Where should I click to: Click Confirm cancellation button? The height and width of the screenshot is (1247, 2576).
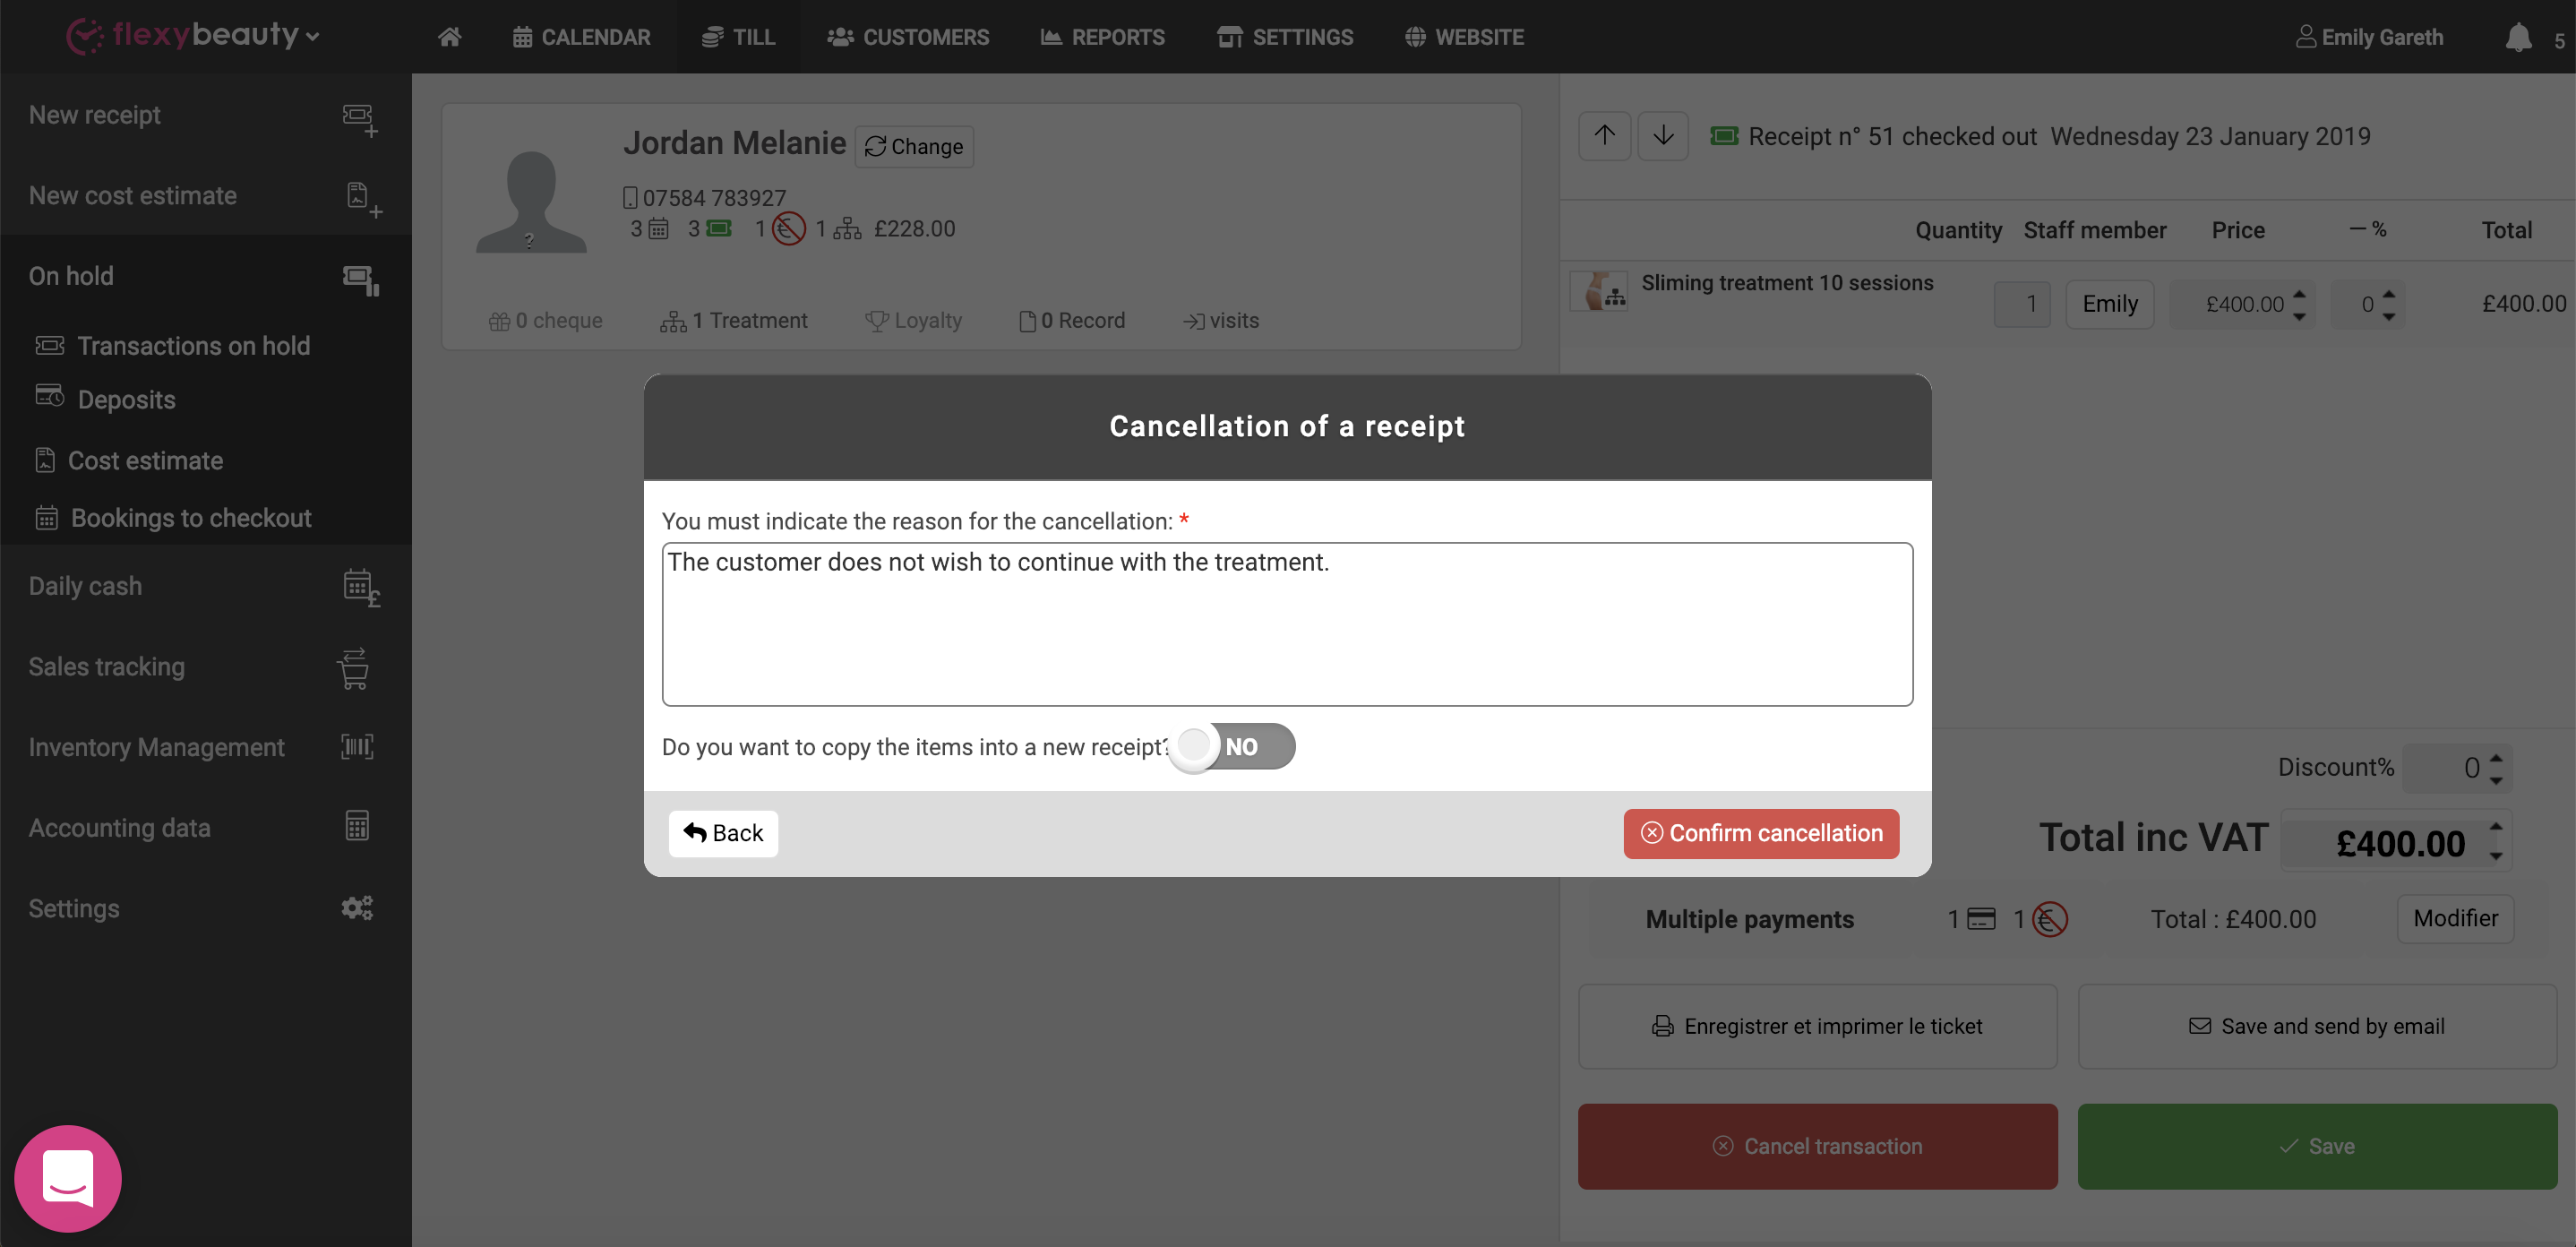pos(1761,833)
